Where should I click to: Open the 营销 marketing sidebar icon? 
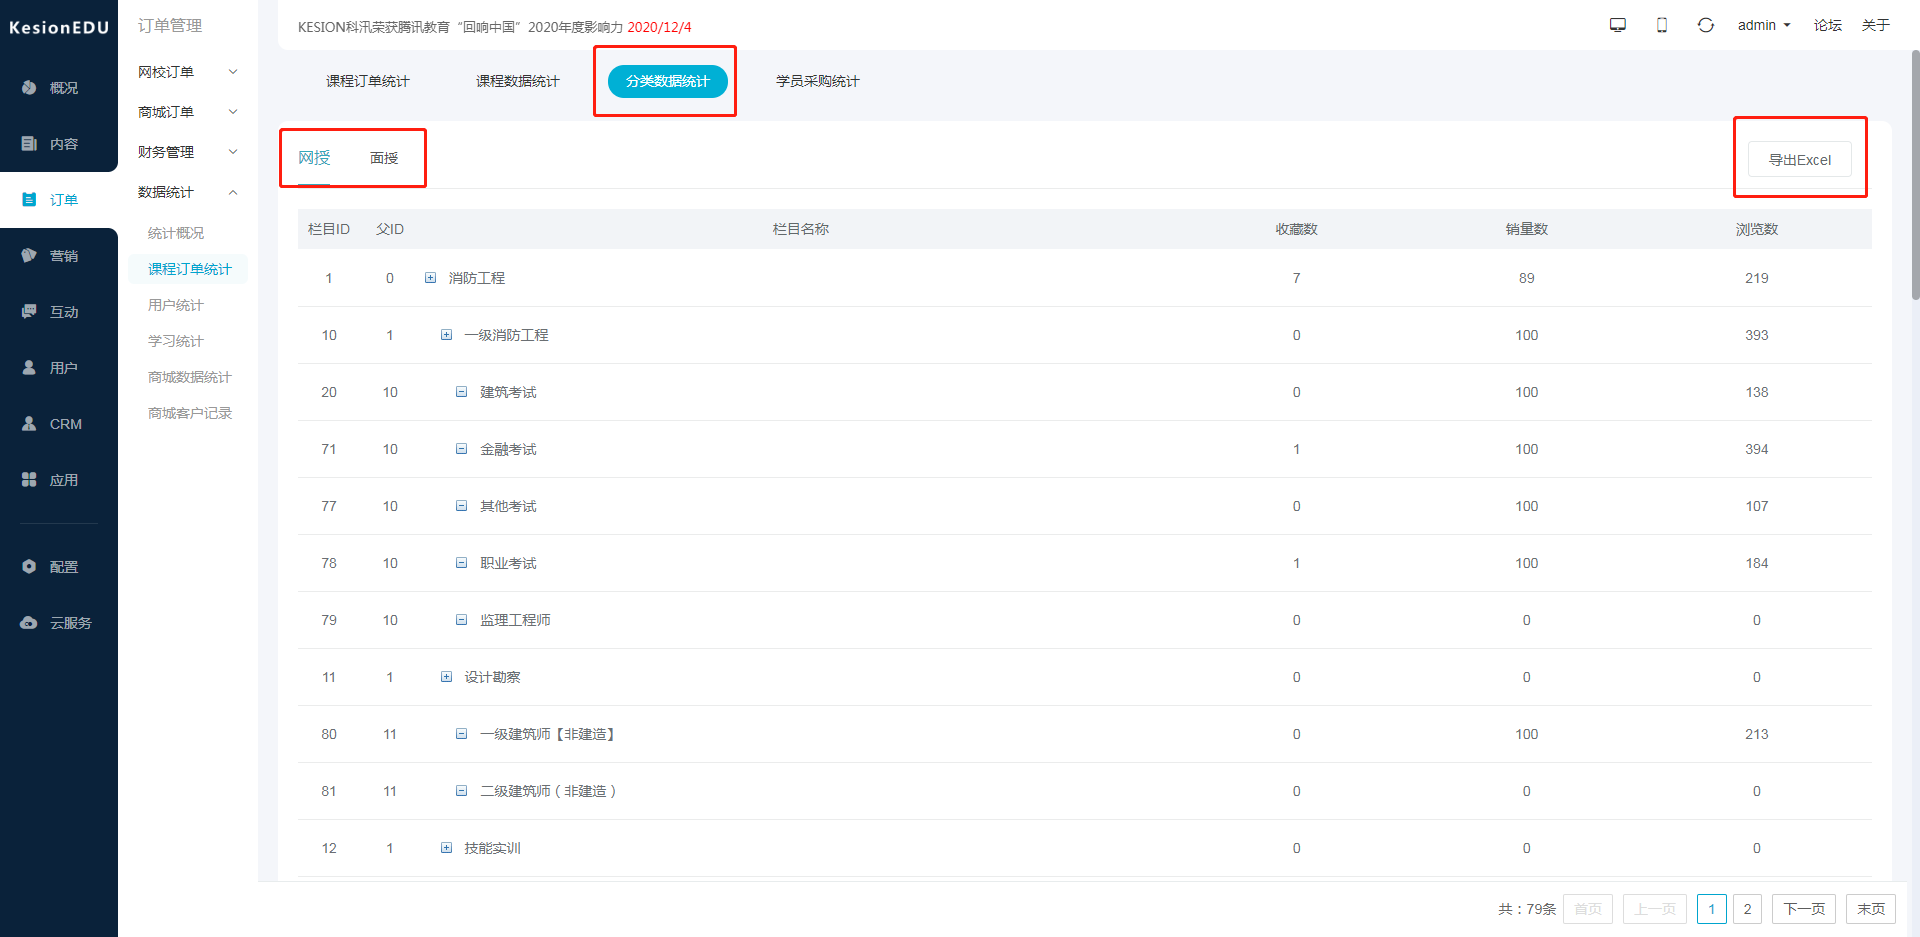click(29, 256)
